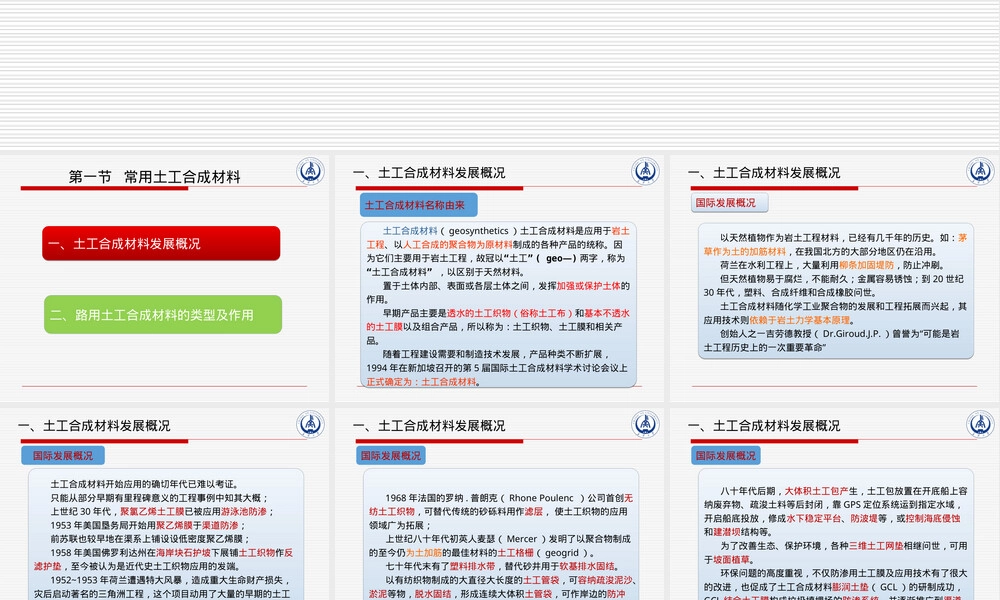
Task: Click the red phrase 水下稳定平台
Action: tap(814, 518)
